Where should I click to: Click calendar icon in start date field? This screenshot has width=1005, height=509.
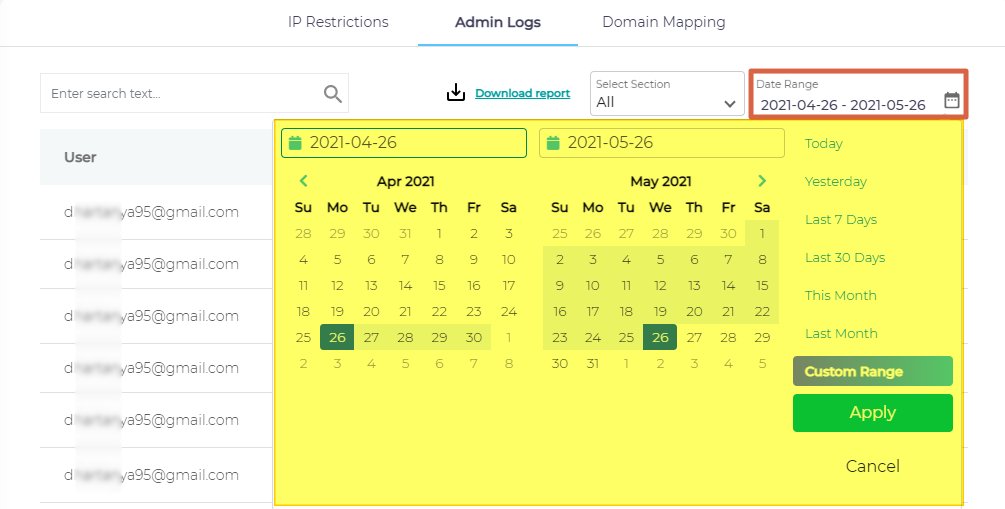pos(295,143)
